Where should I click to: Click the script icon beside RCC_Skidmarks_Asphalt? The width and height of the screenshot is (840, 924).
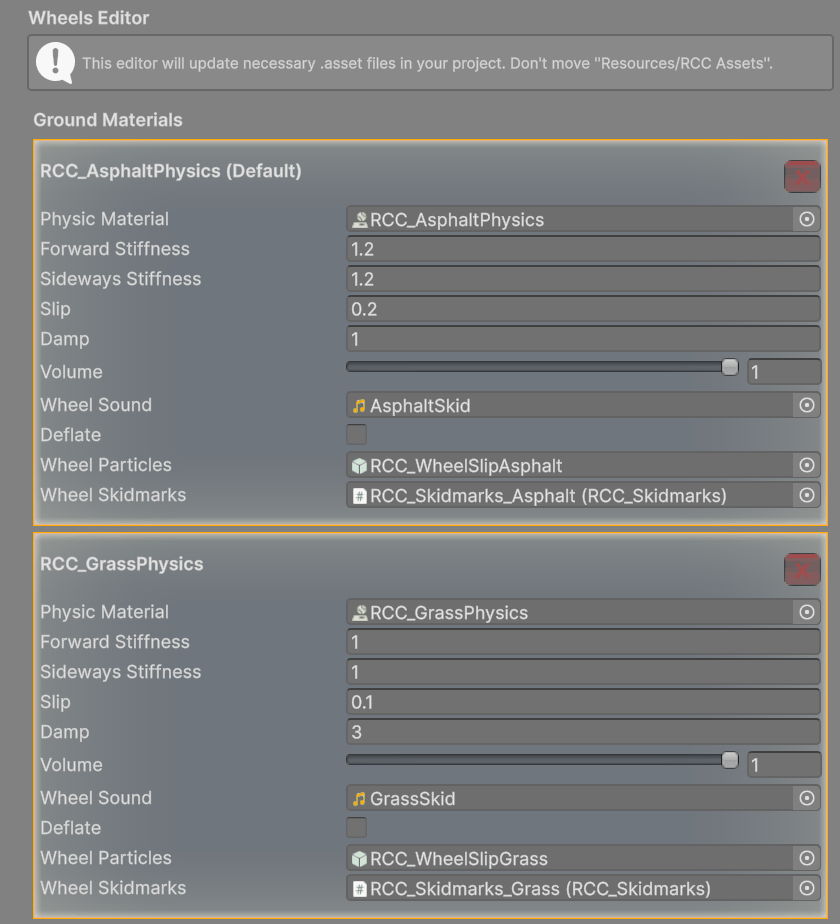pyautogui.click(x=360, y=496)
